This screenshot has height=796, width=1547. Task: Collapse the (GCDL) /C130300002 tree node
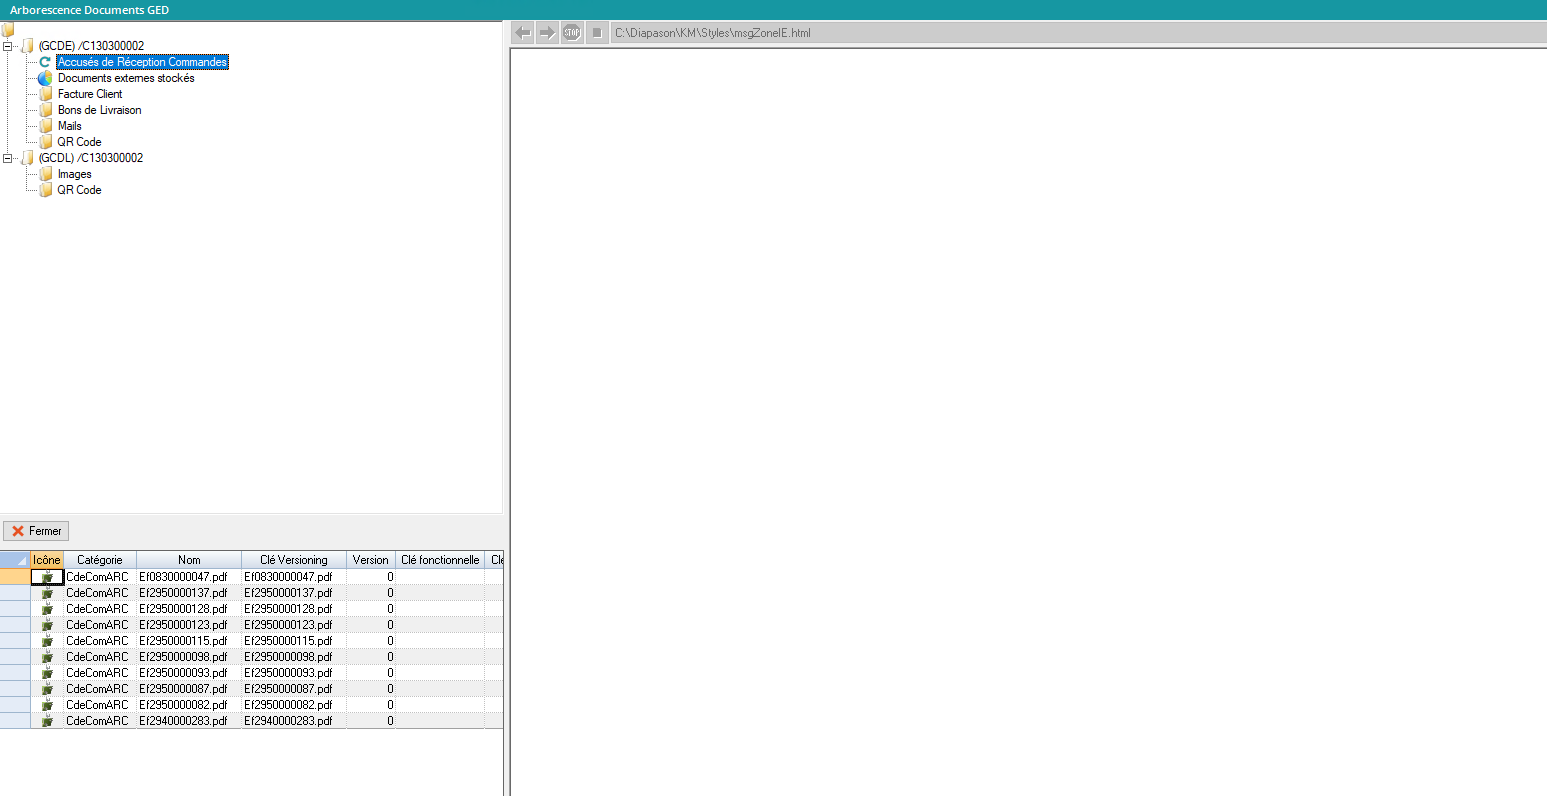pyautogui.click(x=8, y=158)
